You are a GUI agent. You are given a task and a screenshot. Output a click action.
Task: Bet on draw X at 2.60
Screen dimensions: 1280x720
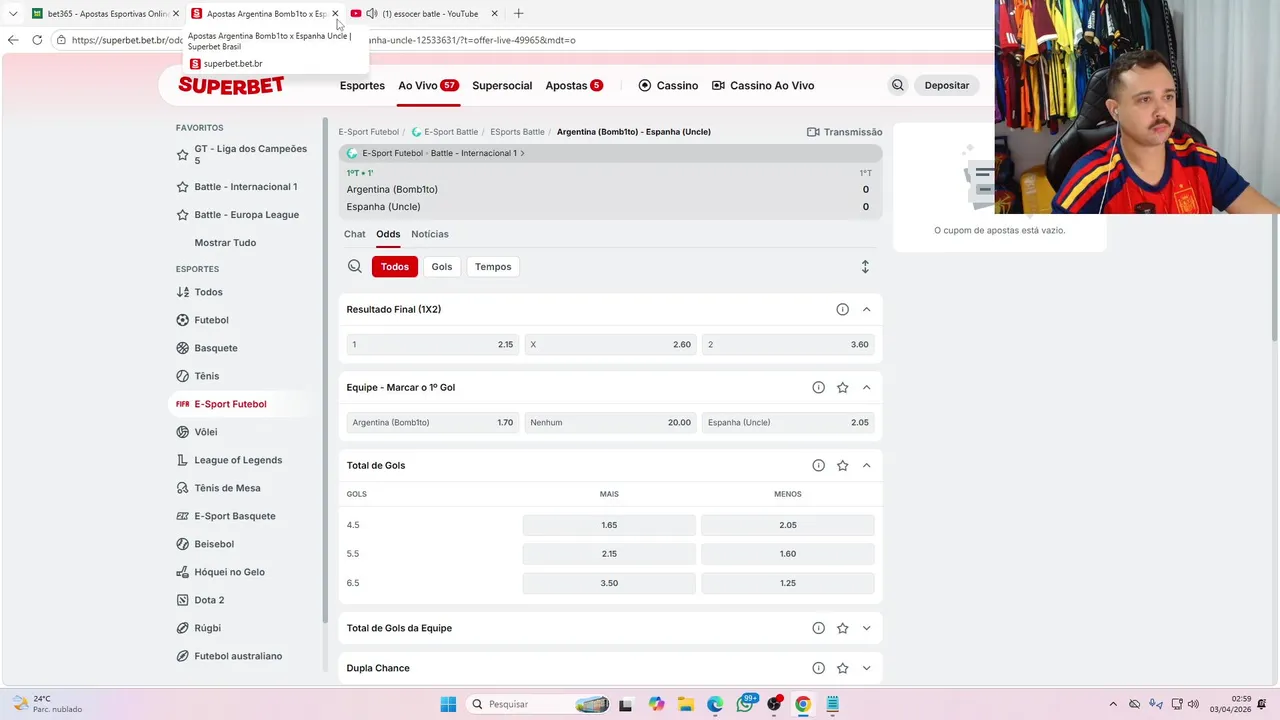tap(610, 344)
